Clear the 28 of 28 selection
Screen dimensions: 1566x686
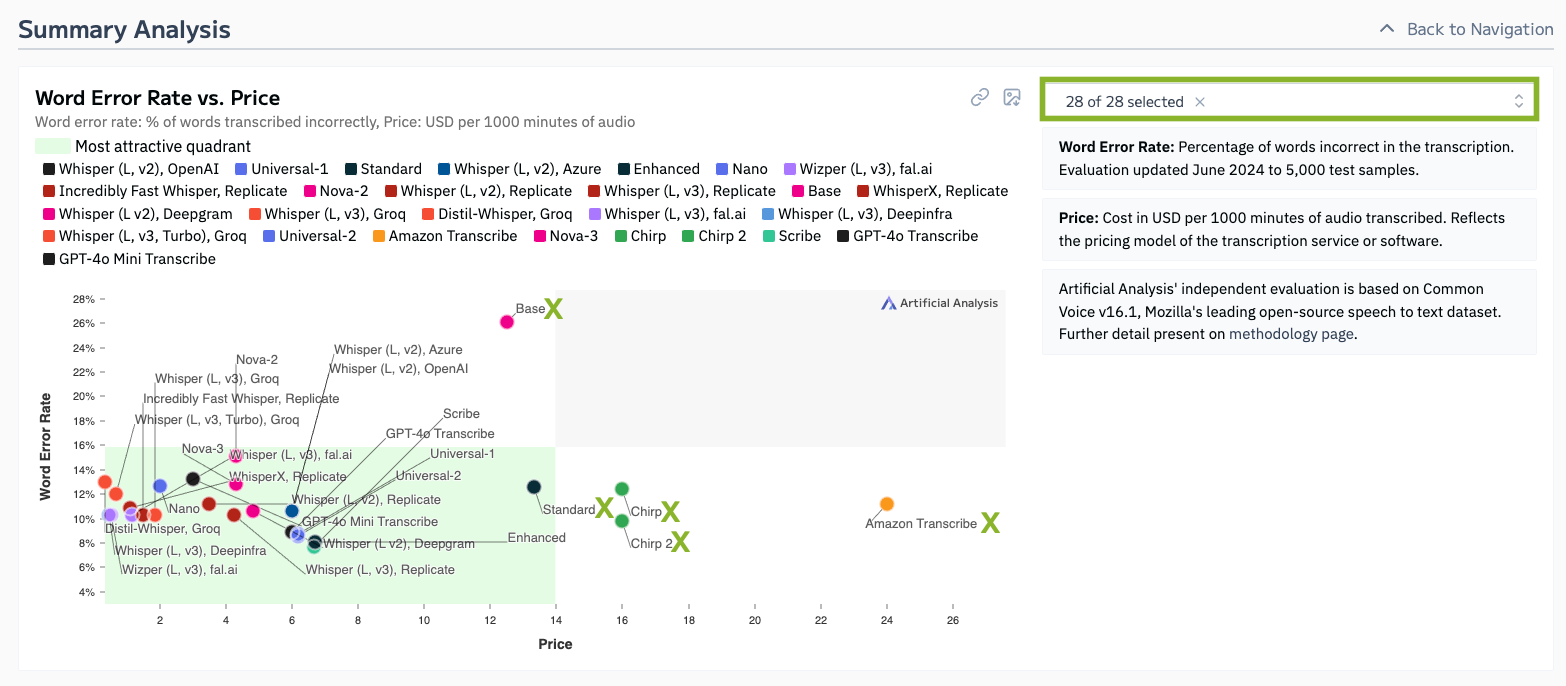pos(1200,102)
